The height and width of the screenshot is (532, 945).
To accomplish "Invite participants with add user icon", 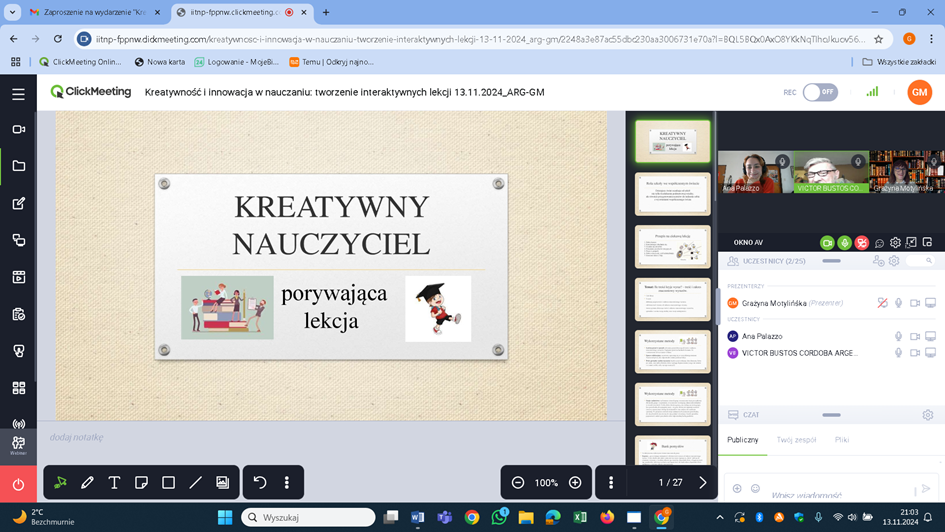I will pyautogui.click(x=878, y=261).
